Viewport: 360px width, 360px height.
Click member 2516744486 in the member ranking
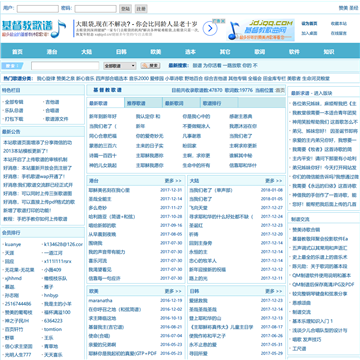click(18, 304)
